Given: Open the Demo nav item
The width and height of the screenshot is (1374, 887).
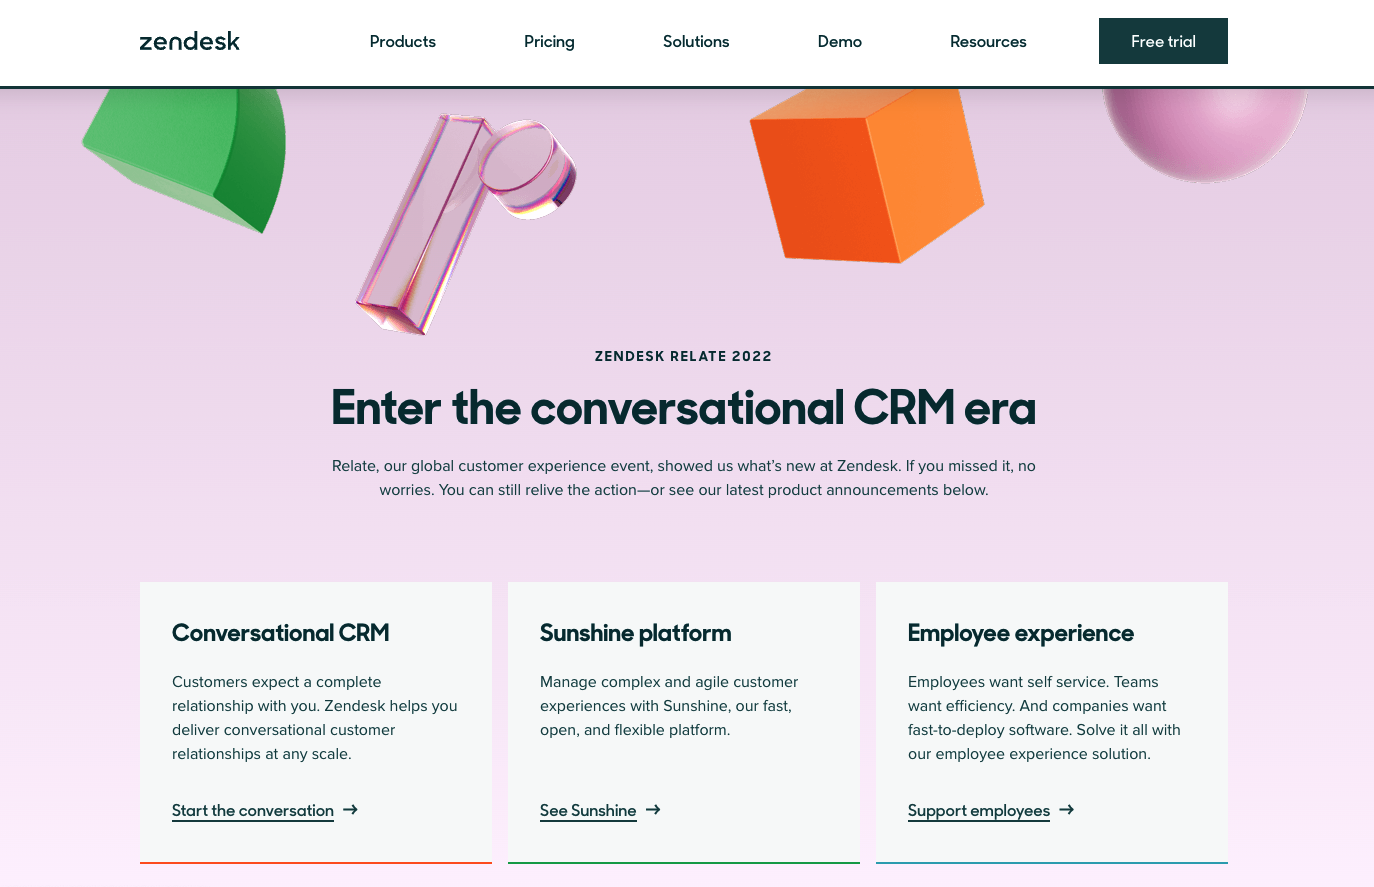Looking at the screenshot, I should click(840, 41).
